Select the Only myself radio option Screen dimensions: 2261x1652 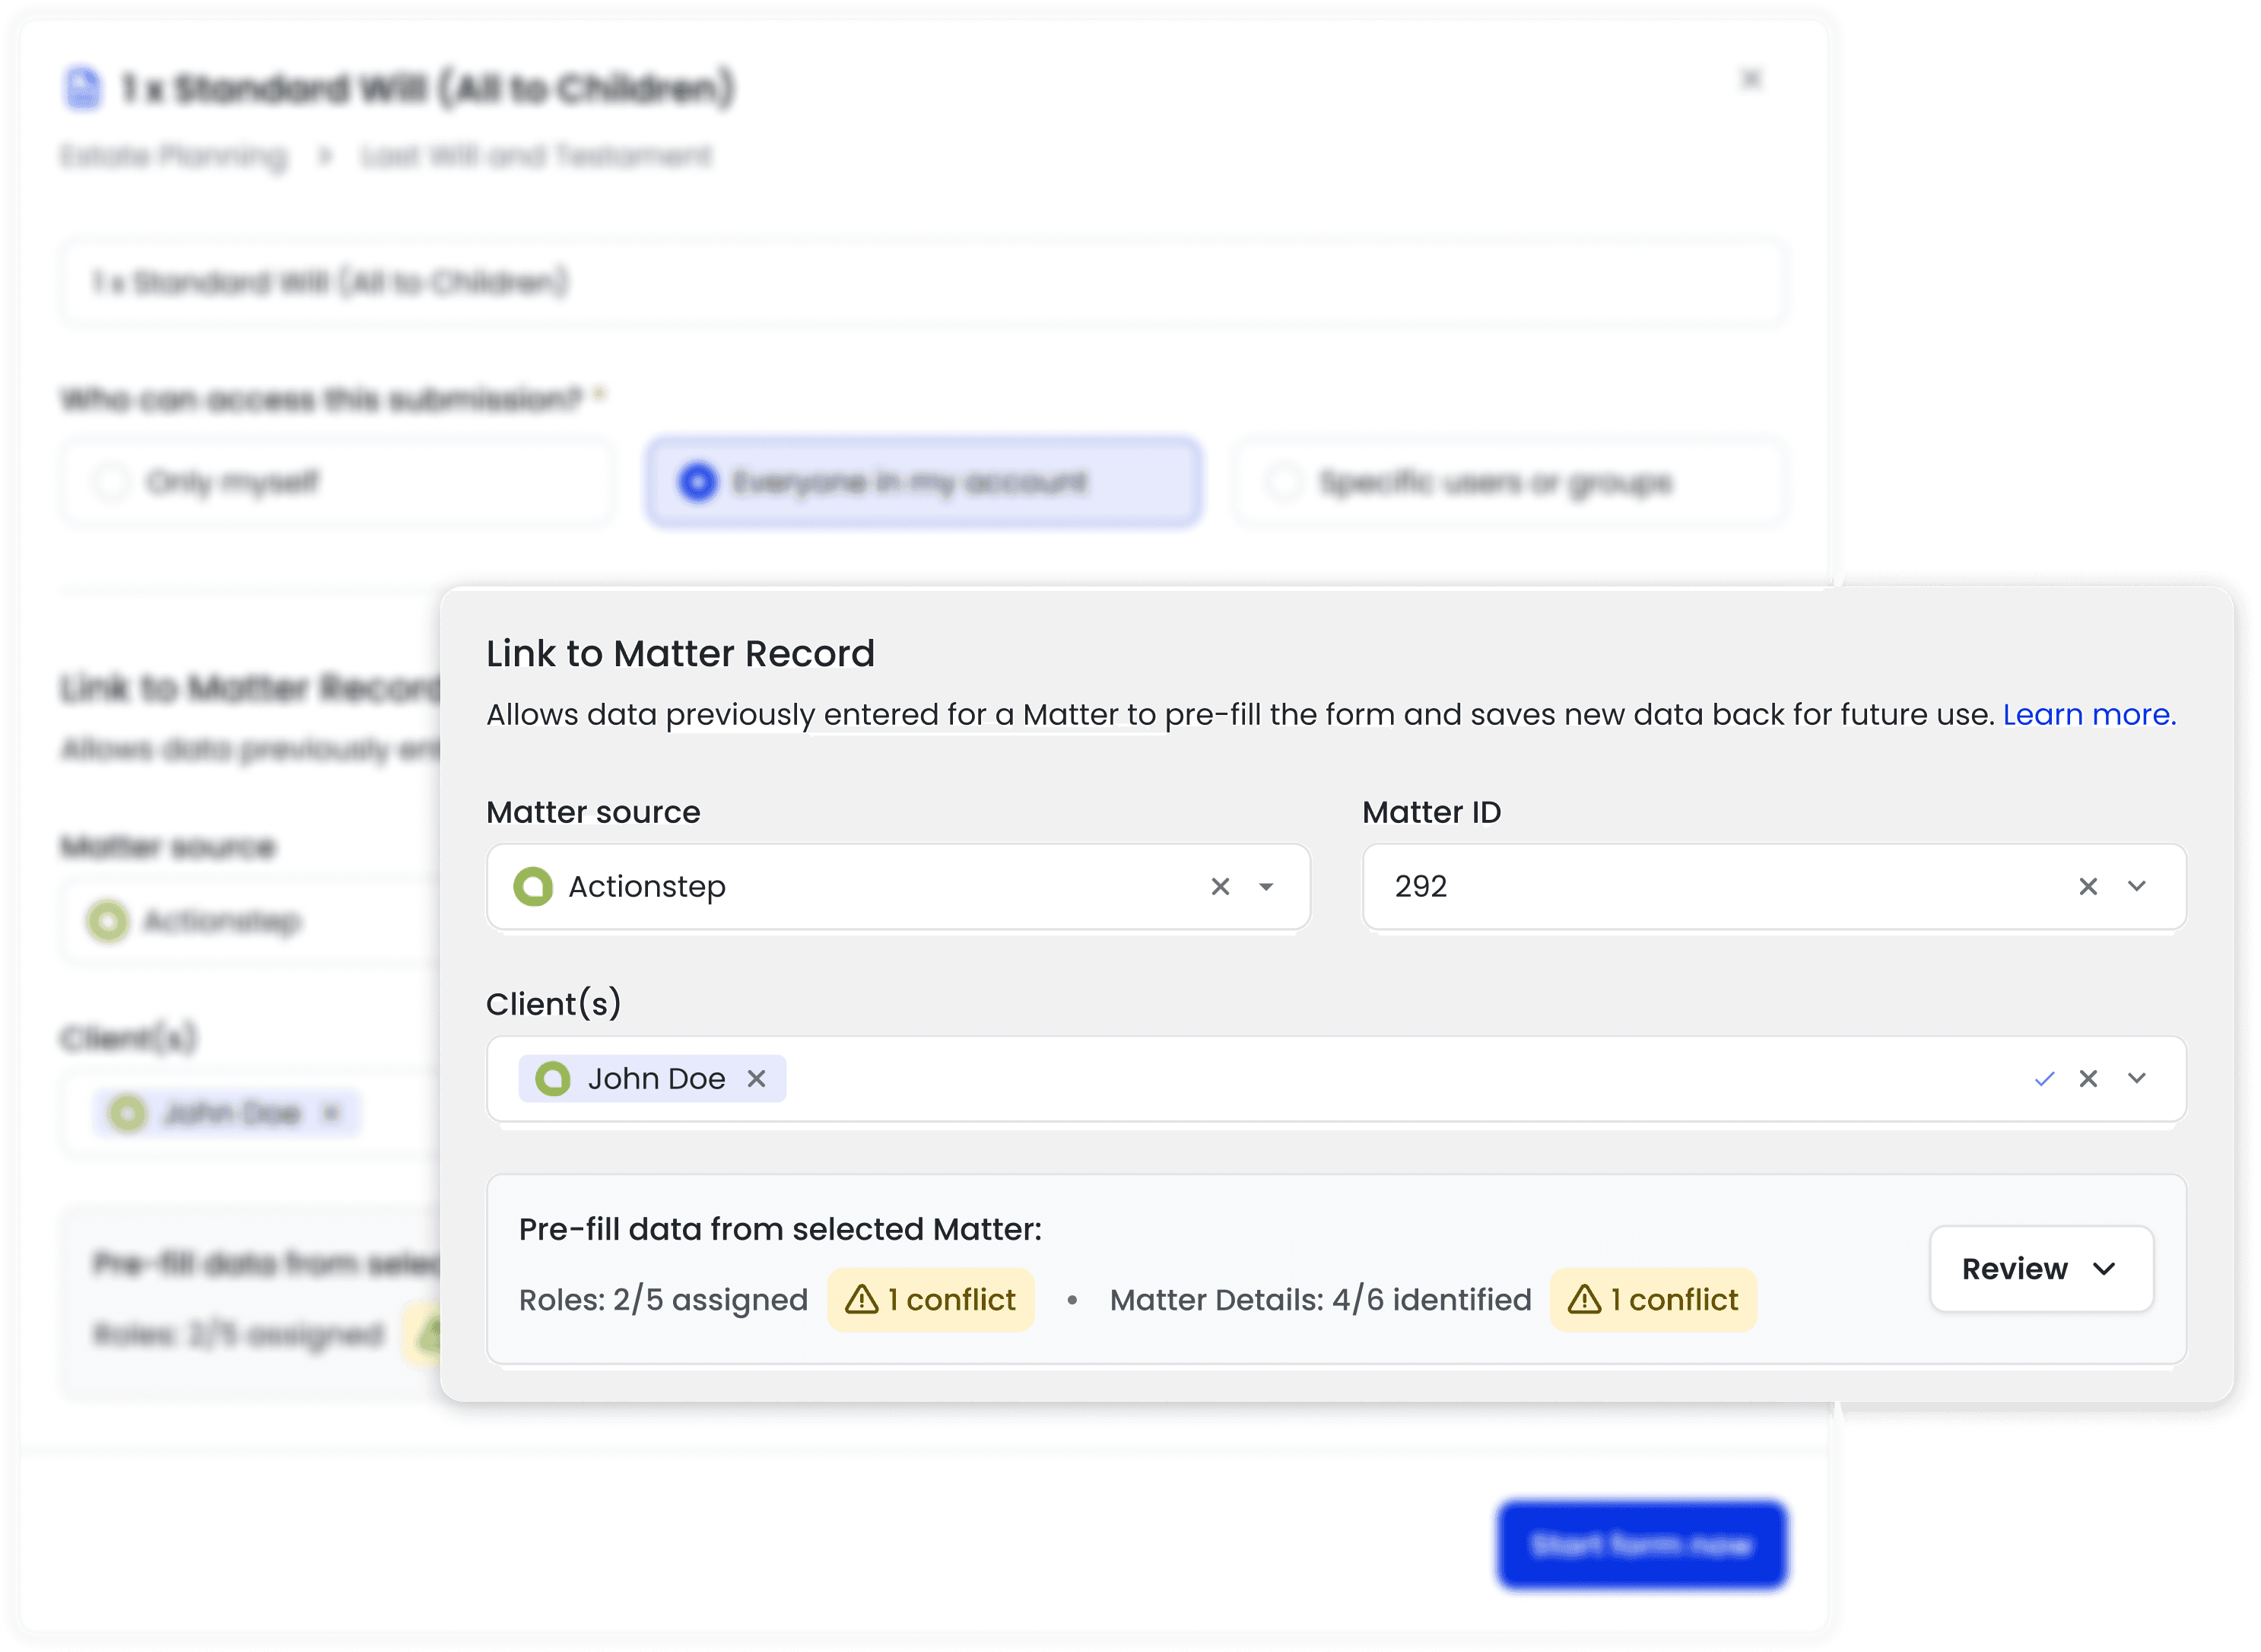point(112,482)
